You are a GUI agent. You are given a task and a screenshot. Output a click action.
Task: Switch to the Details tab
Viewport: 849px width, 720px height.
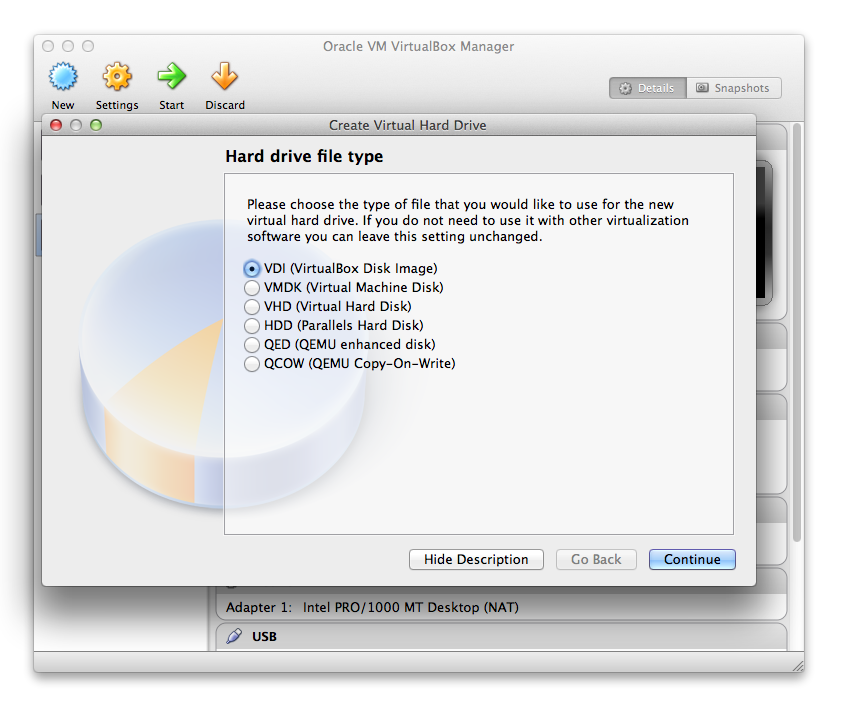(x=647, y=88)
